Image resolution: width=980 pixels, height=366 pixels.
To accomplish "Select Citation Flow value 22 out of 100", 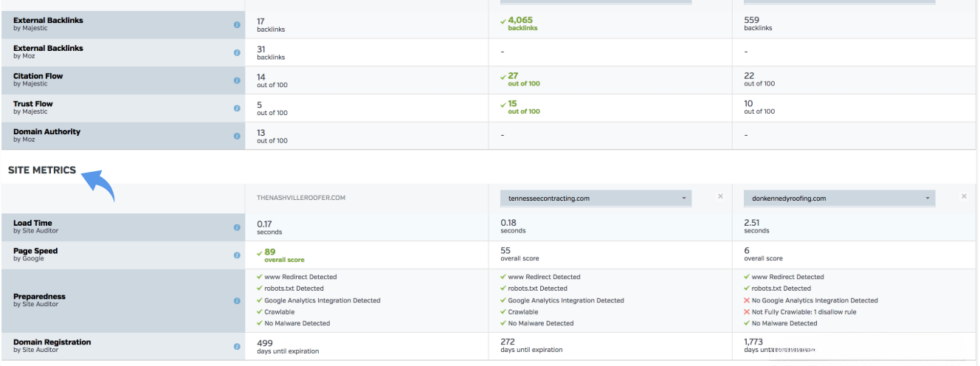I will 759,79.
